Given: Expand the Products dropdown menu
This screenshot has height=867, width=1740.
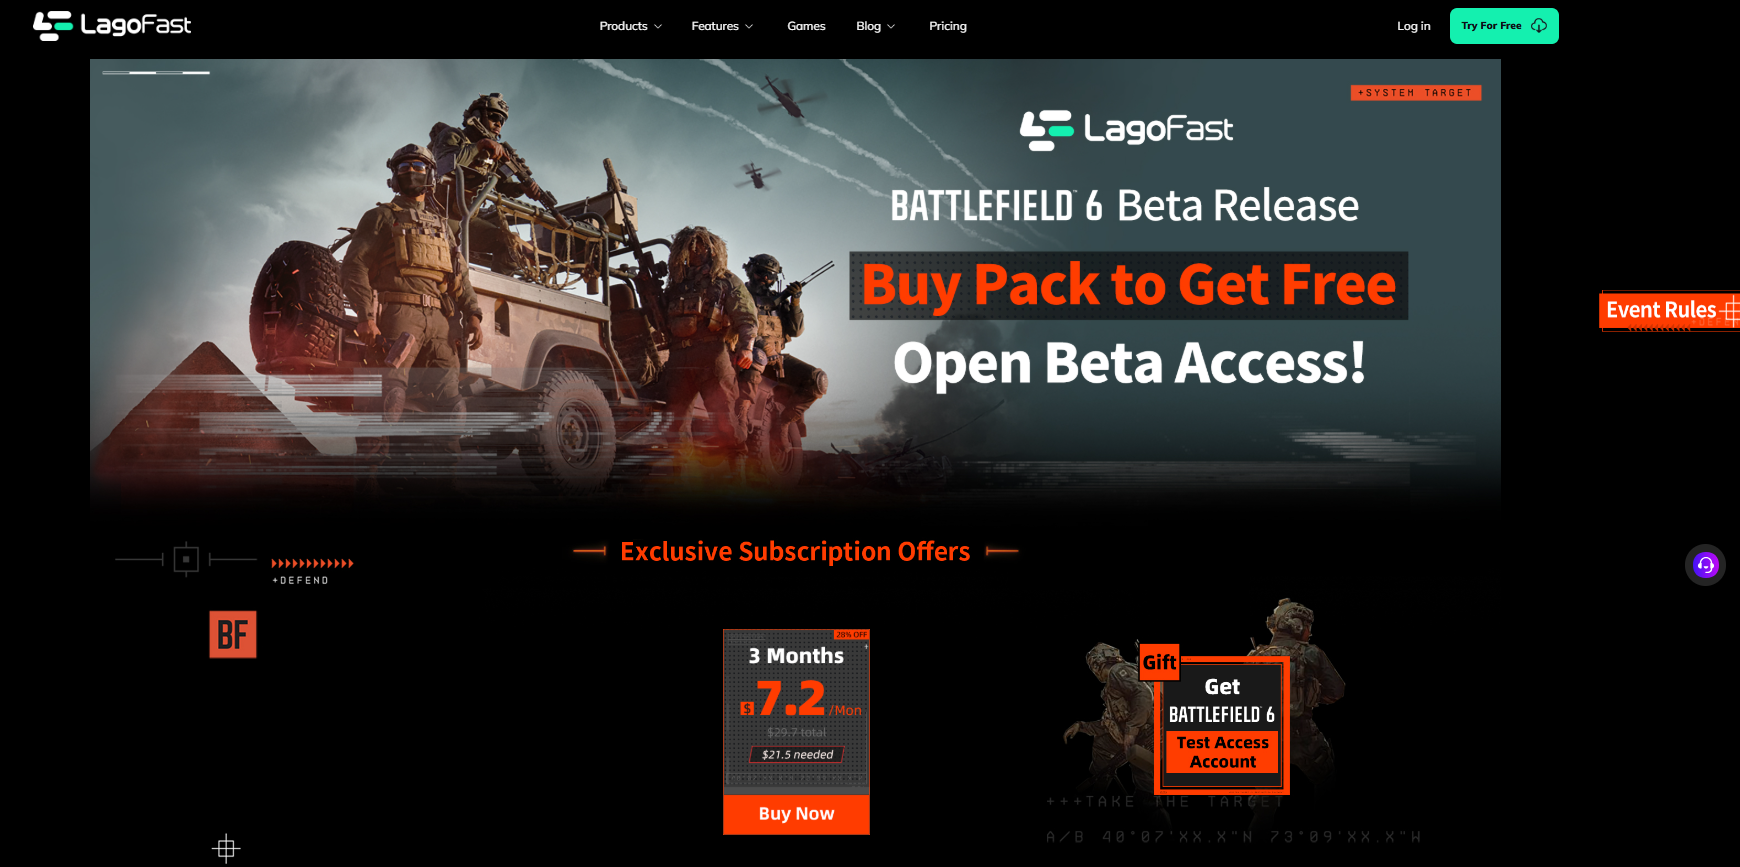Looking at the screenshot, I should (630, 26).
